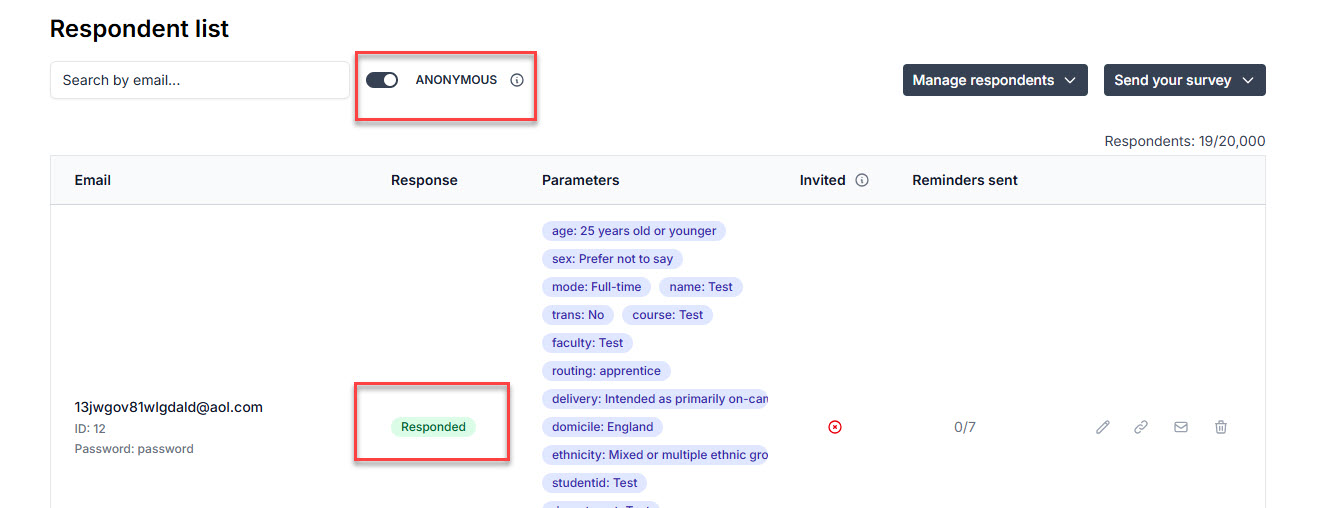Image resolution: width=1331 pixels, height=508 pixels.
Task: Click the Responded status badge
Action: click(433, 427)
